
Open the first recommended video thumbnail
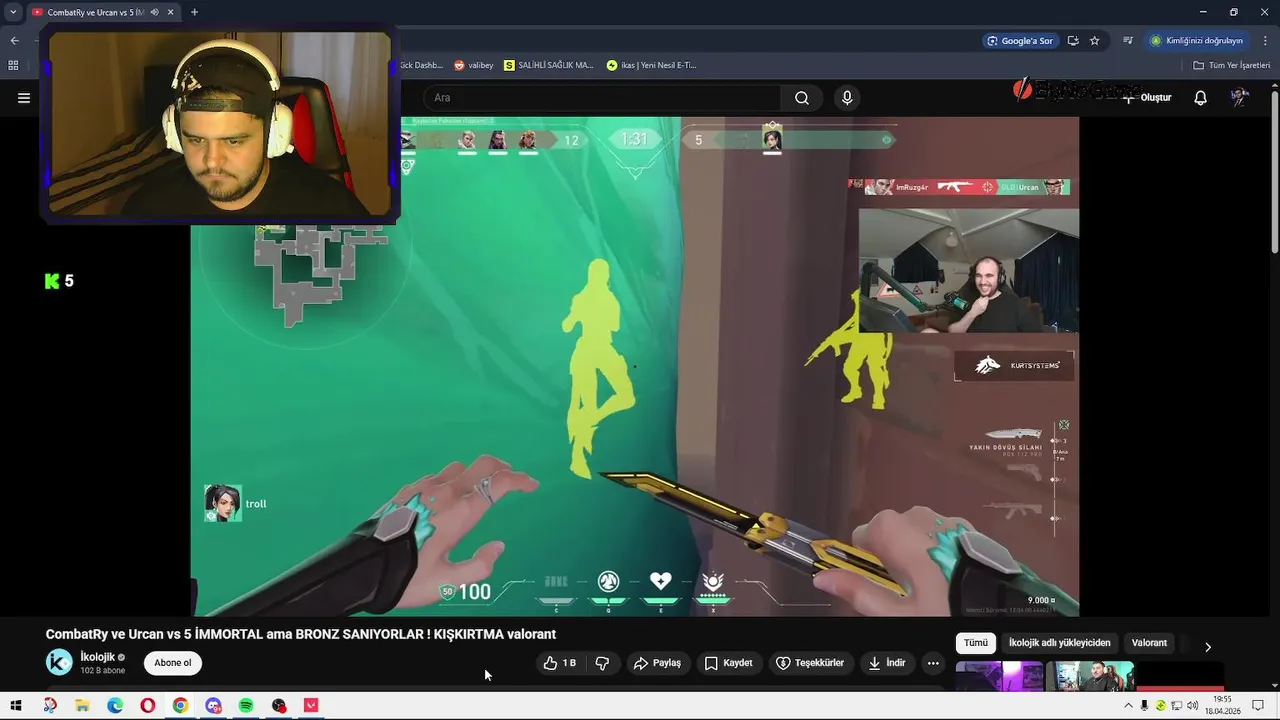pos(1000,676)
